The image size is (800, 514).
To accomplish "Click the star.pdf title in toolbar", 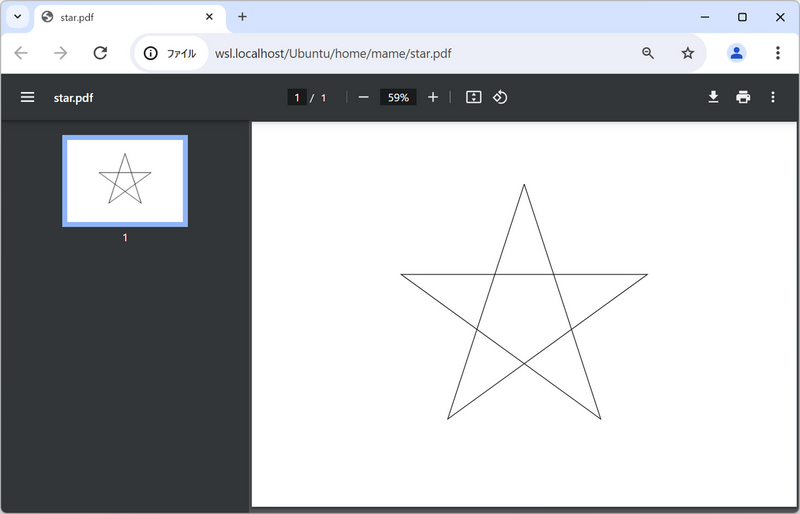I will pos(73,97).
